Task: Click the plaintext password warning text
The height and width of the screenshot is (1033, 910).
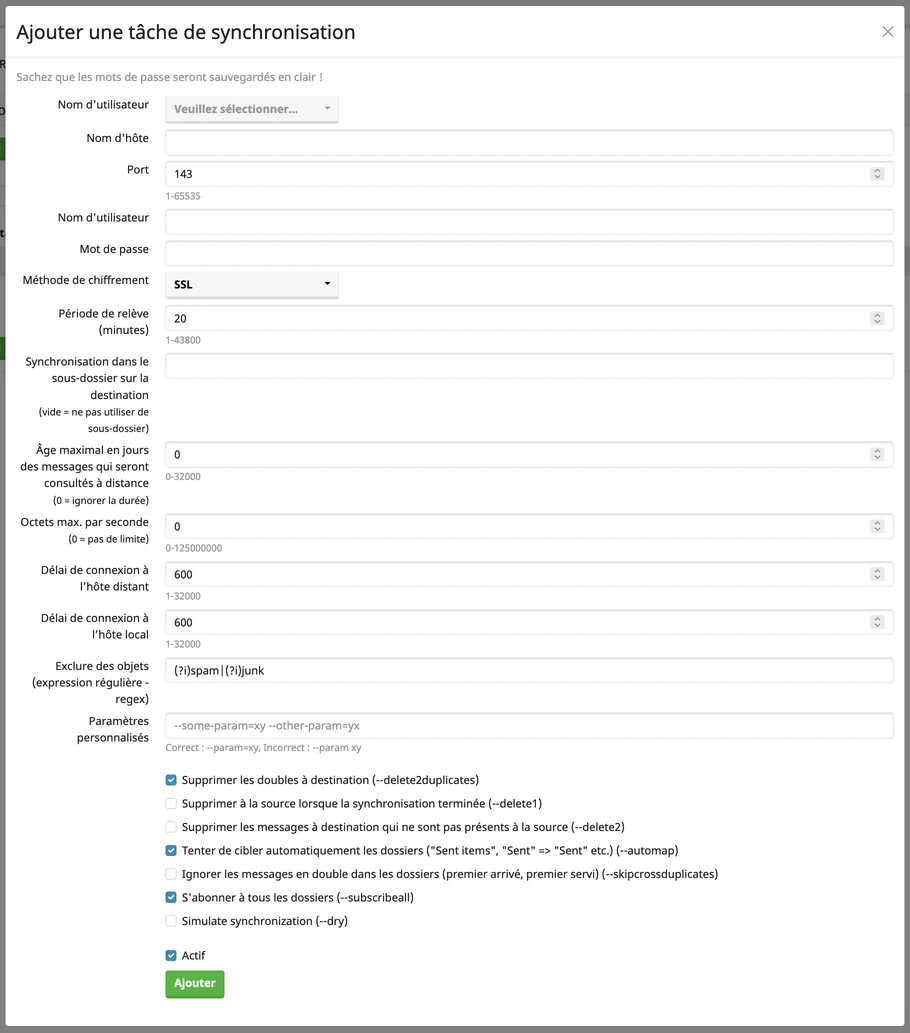Action: 169,77
